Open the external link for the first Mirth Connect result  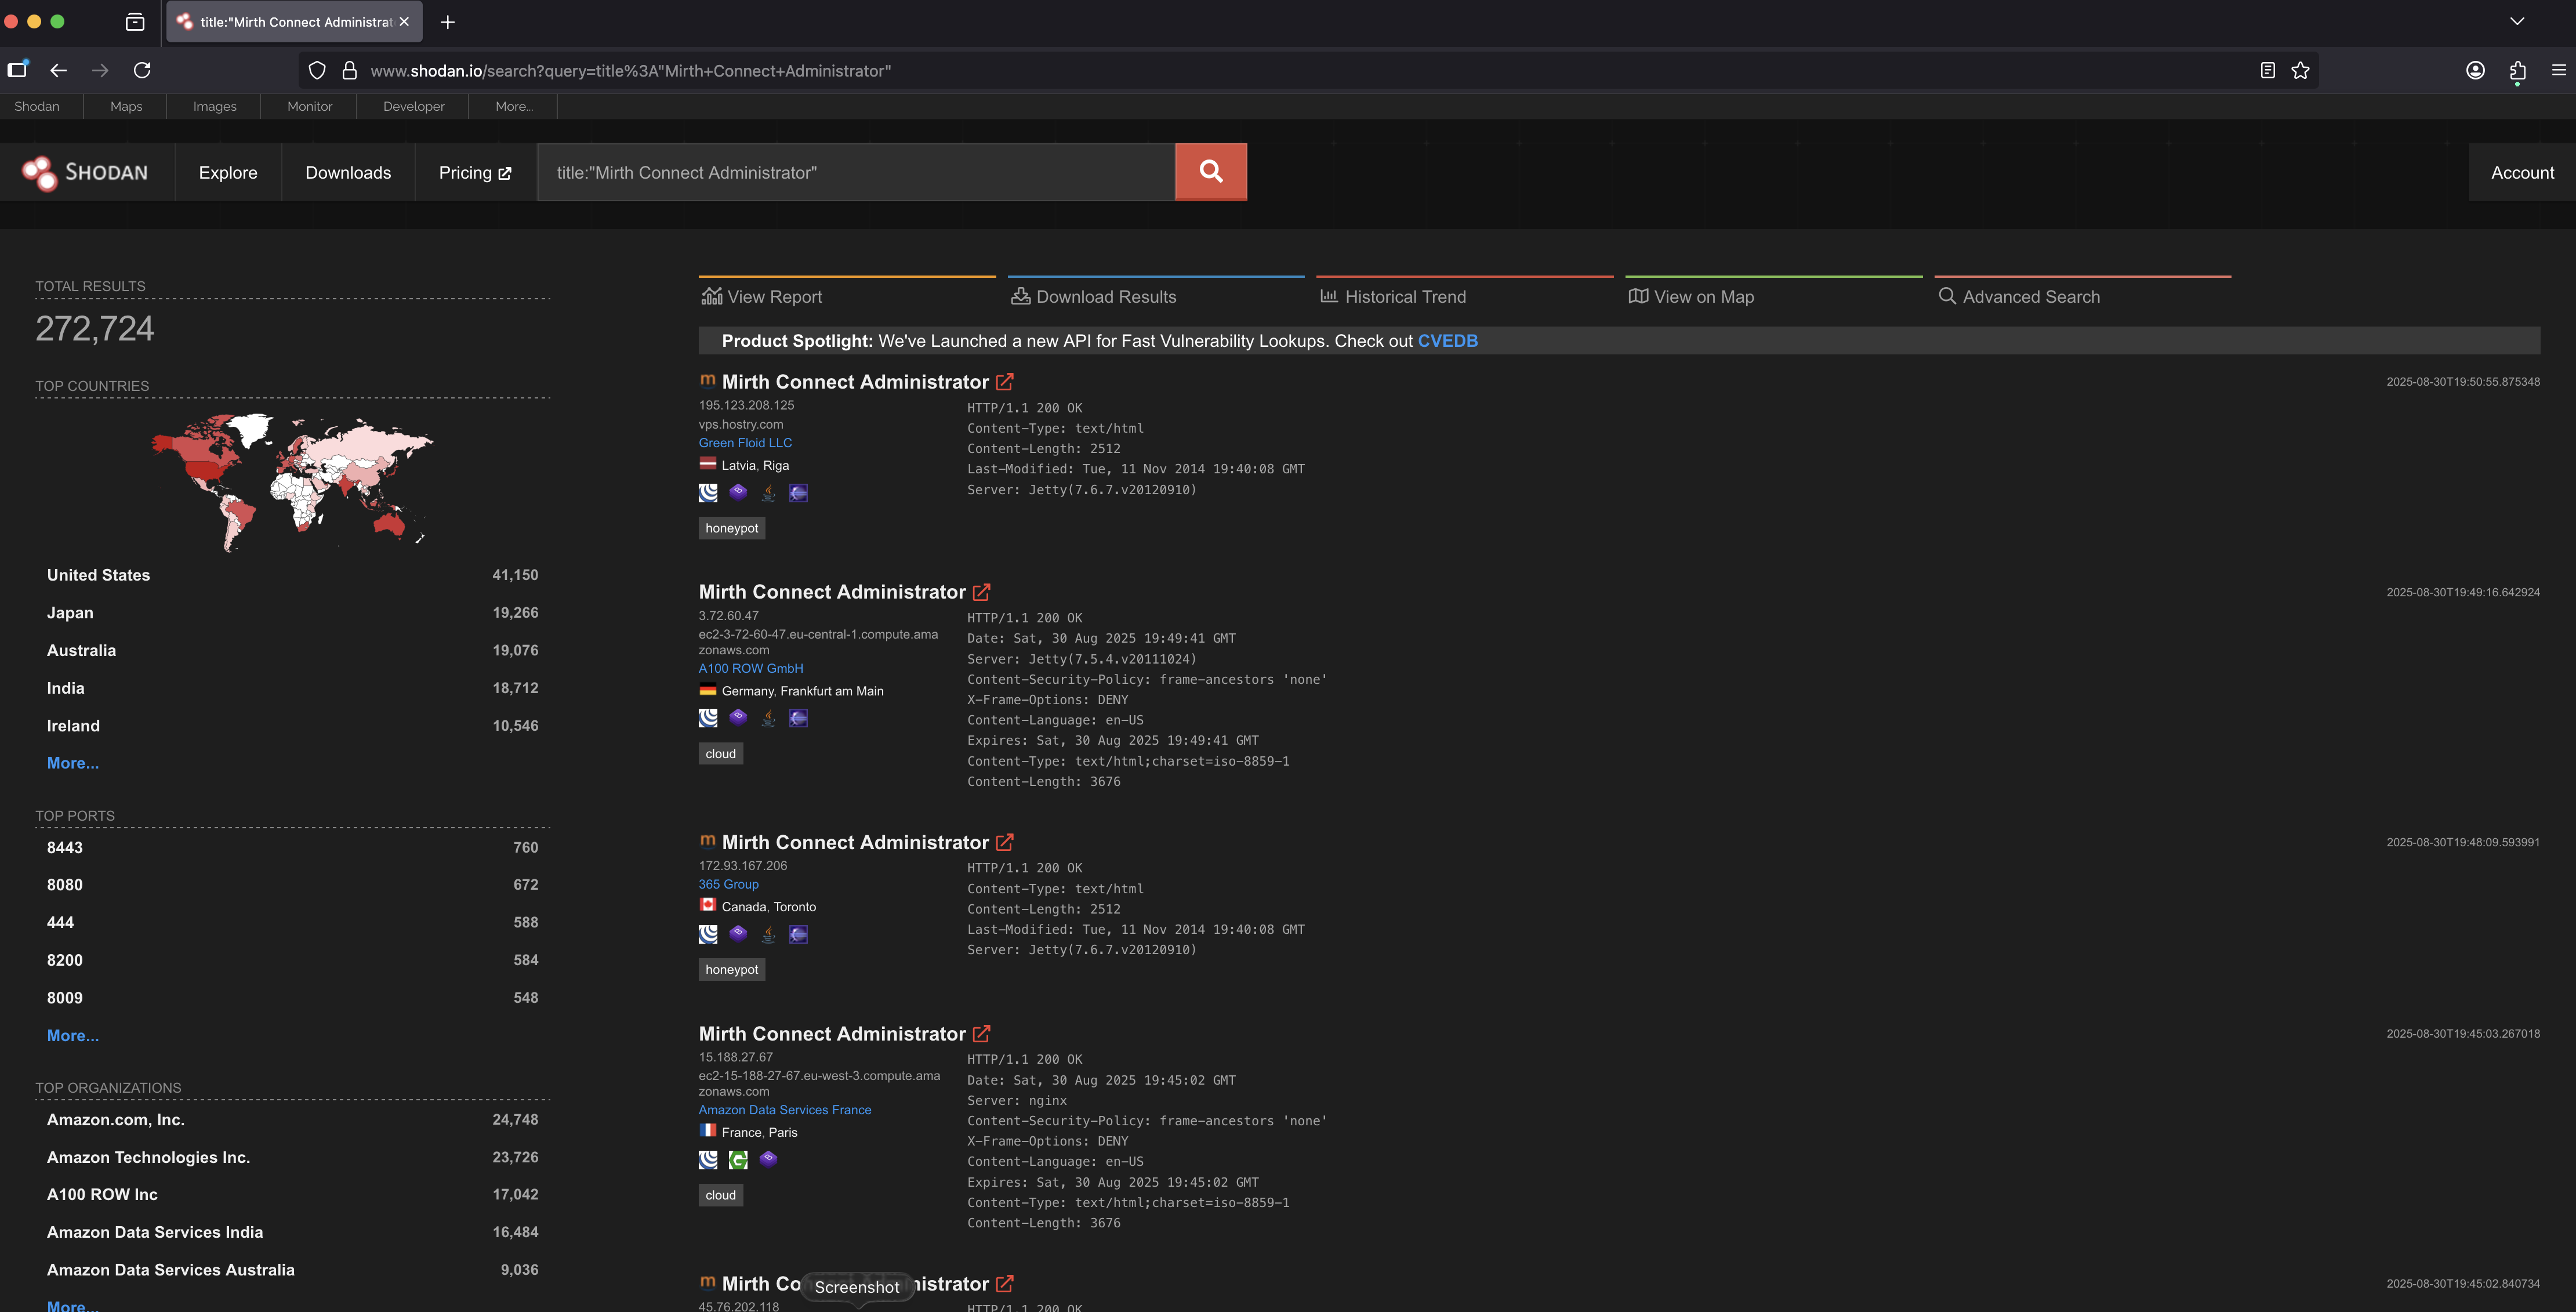[x=1005, y=381]
